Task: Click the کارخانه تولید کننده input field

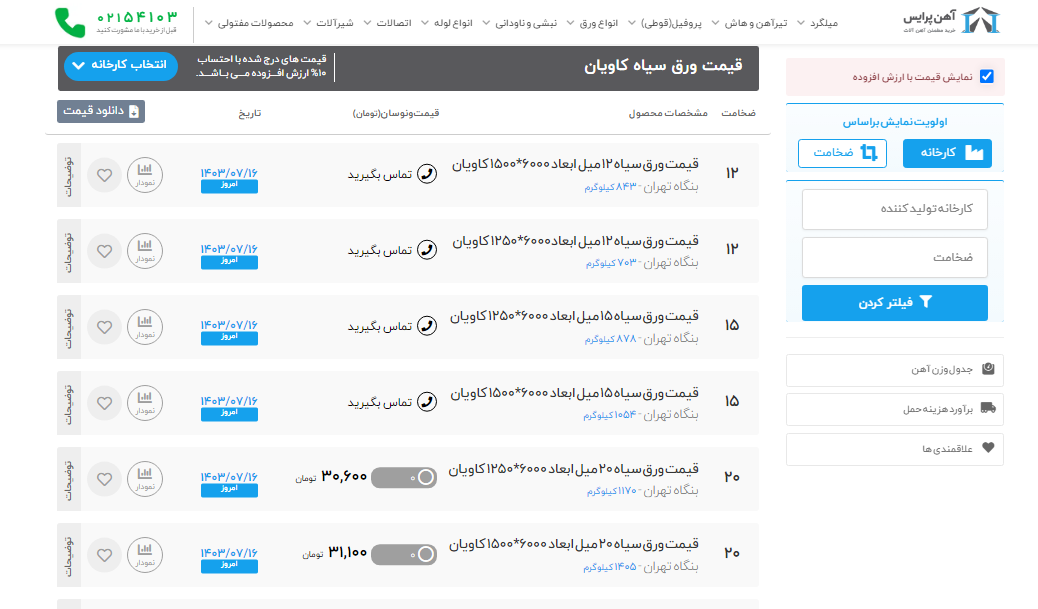Action: [894, 210]
